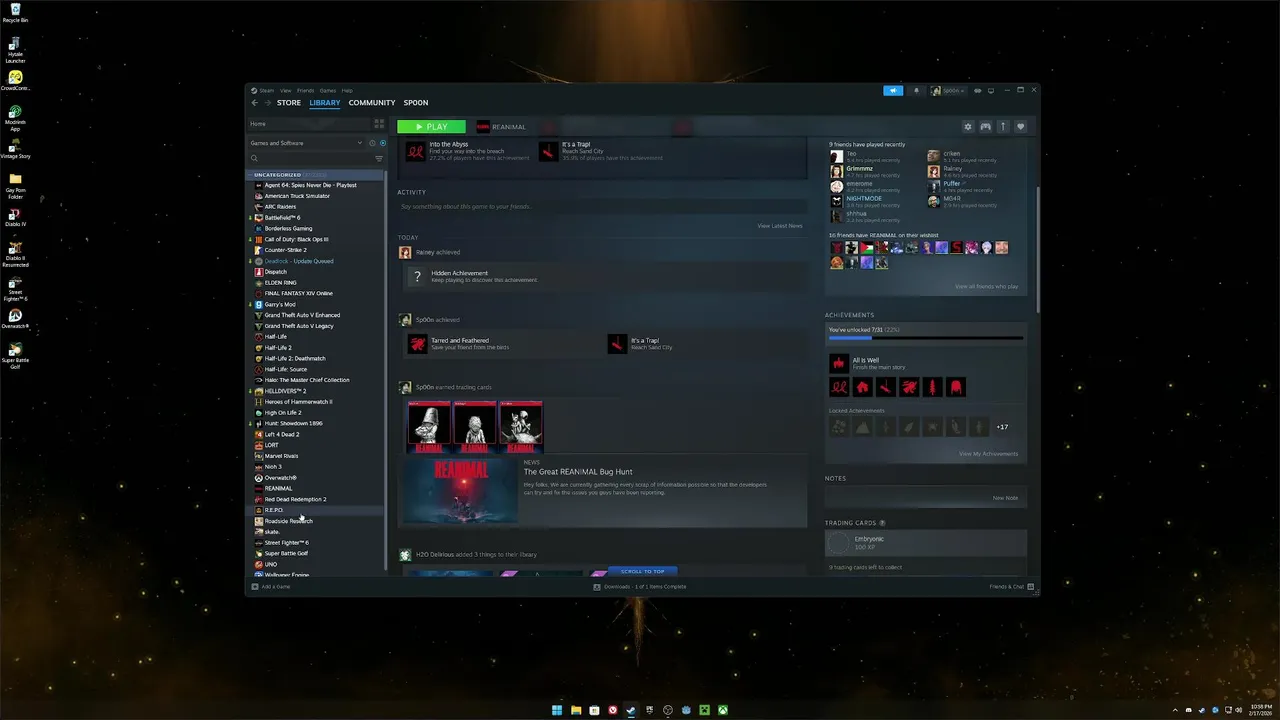Image resolution: width=1280 pixels, height=720 pixels.
Task: Click the library search magnifier icon
Action: pos(254,158)
